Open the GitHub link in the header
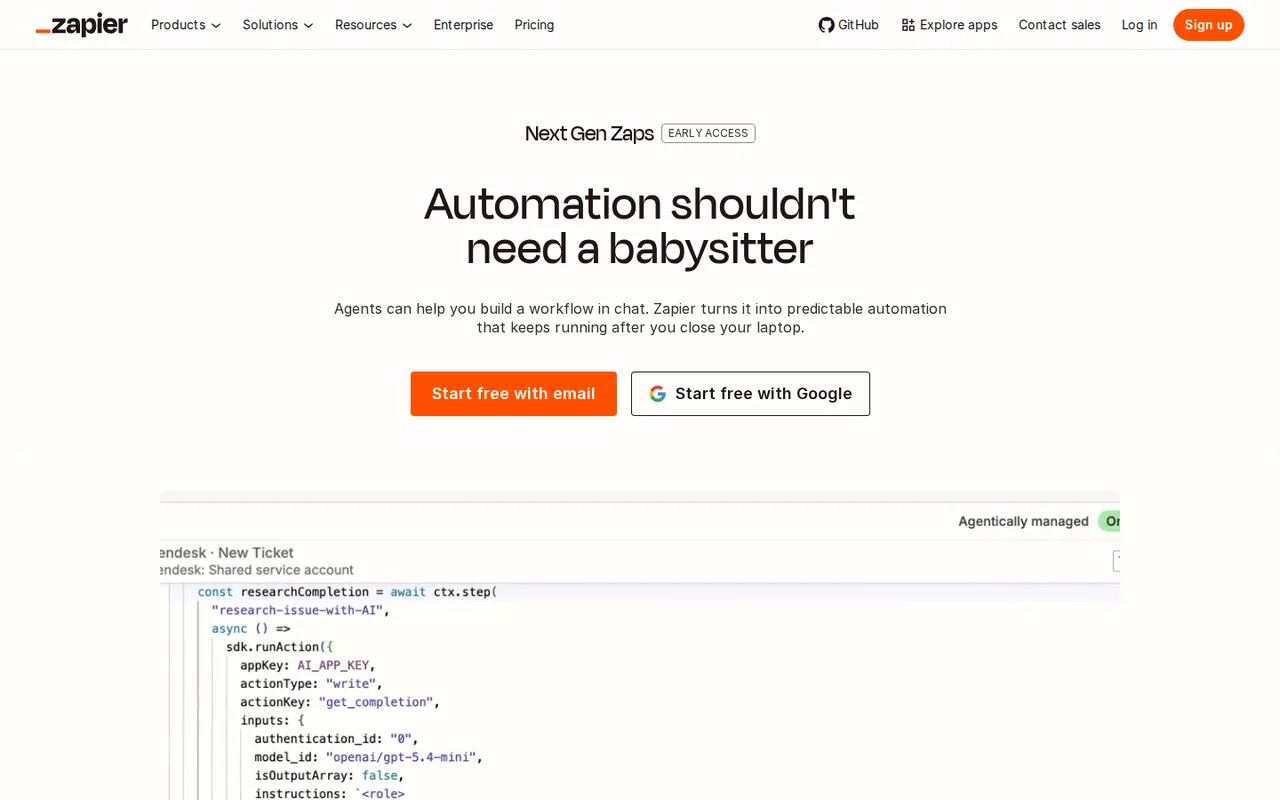 [x=849, y=25]
